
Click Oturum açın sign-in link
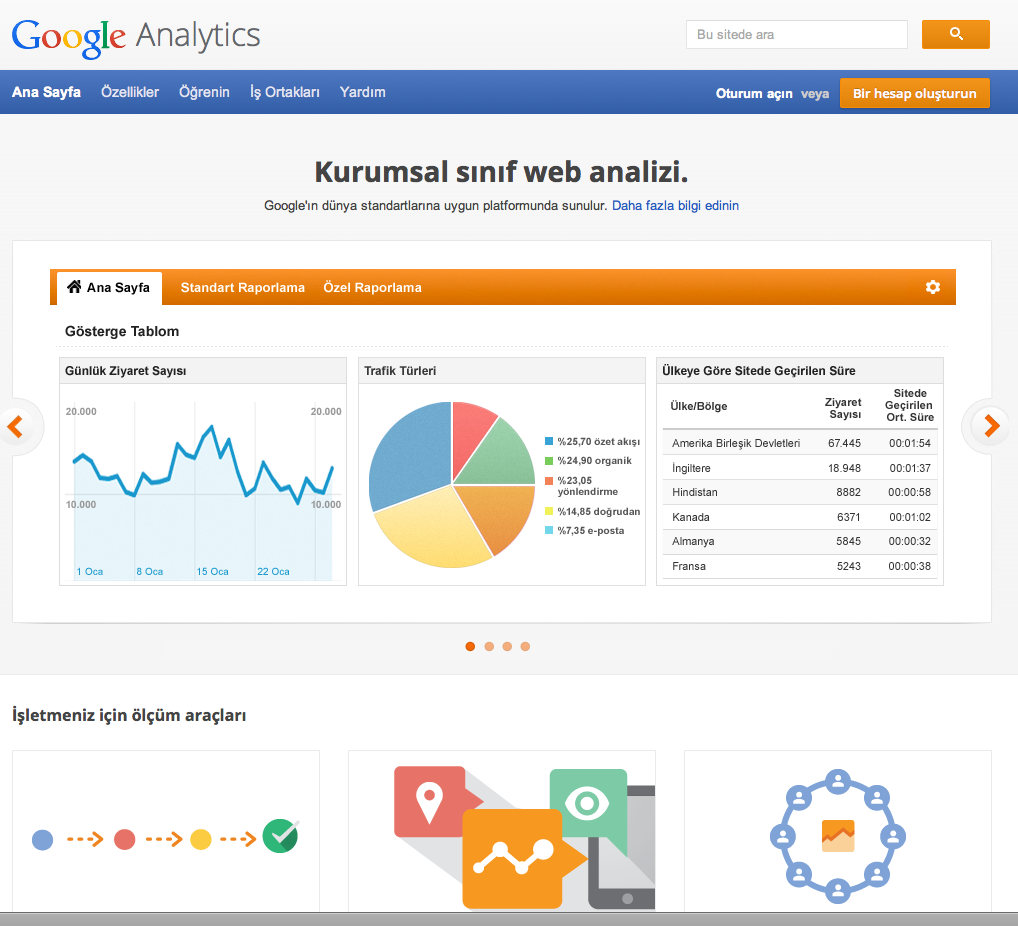754,94
